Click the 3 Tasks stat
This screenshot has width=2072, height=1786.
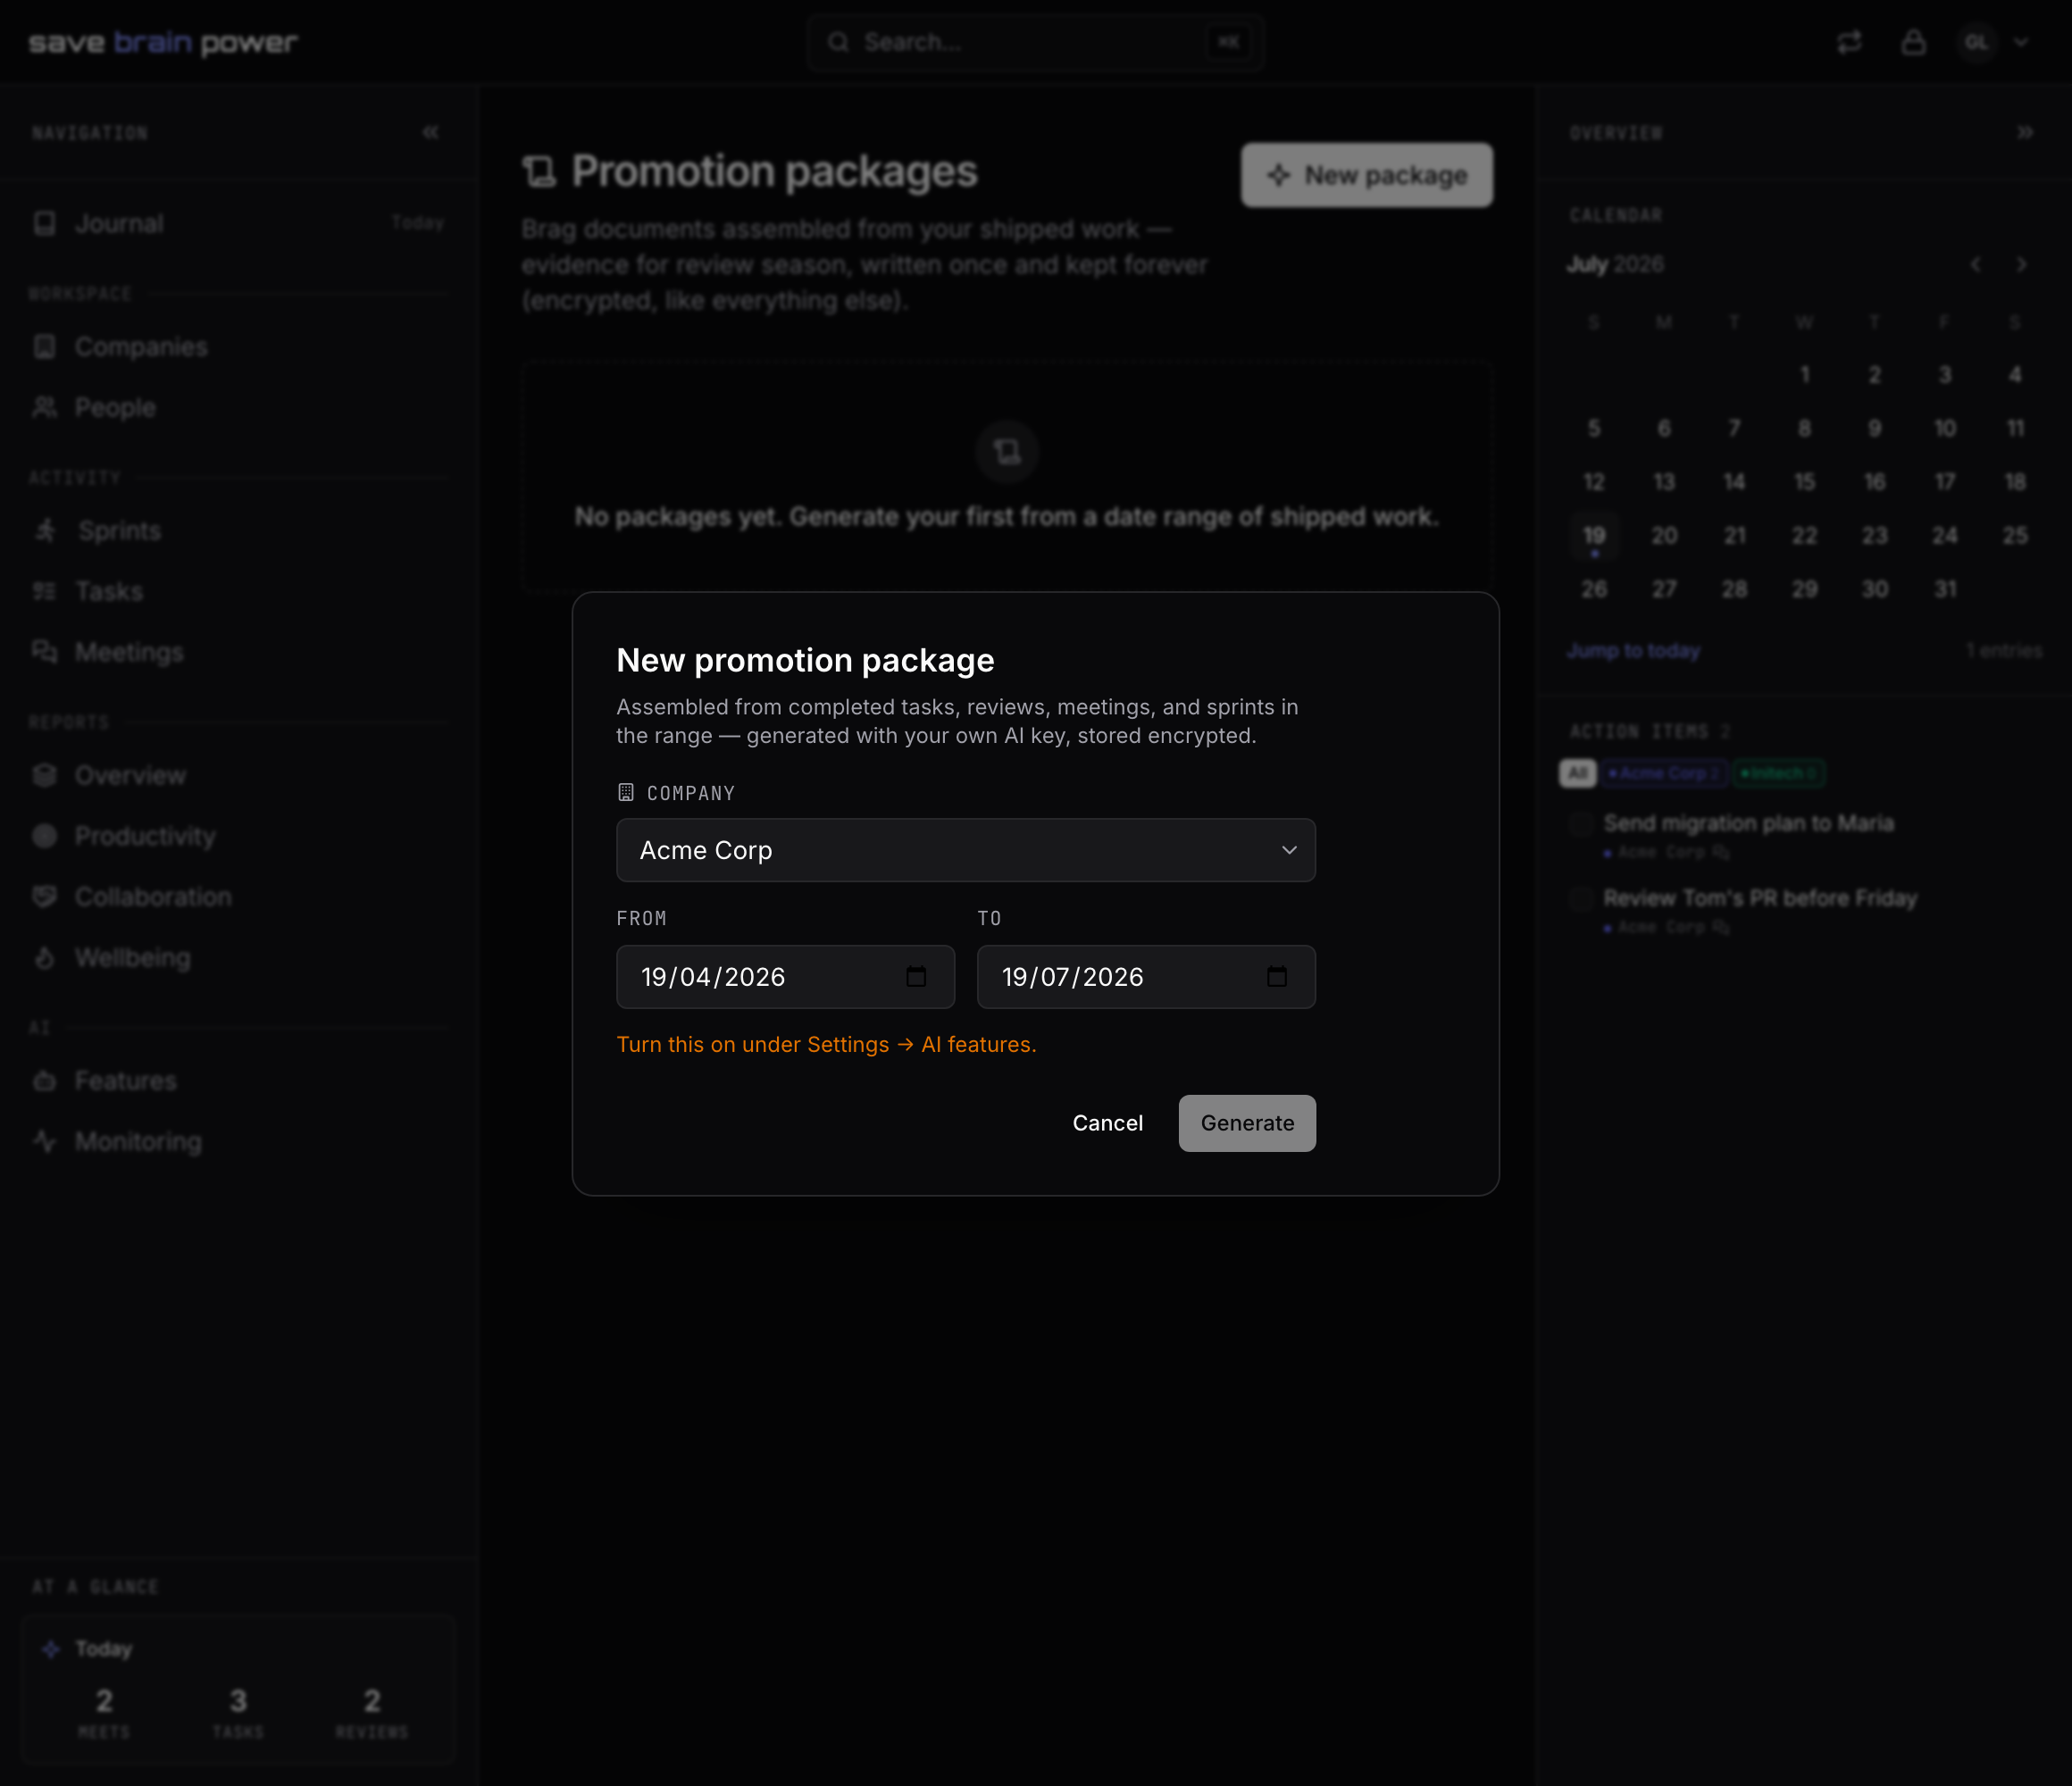point(238,1711)
